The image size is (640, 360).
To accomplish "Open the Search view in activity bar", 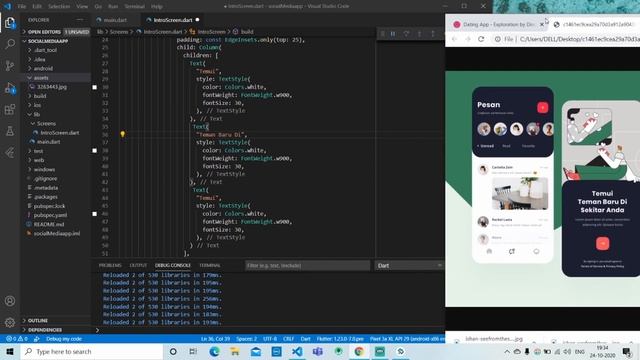I will [x=10, y=44].
